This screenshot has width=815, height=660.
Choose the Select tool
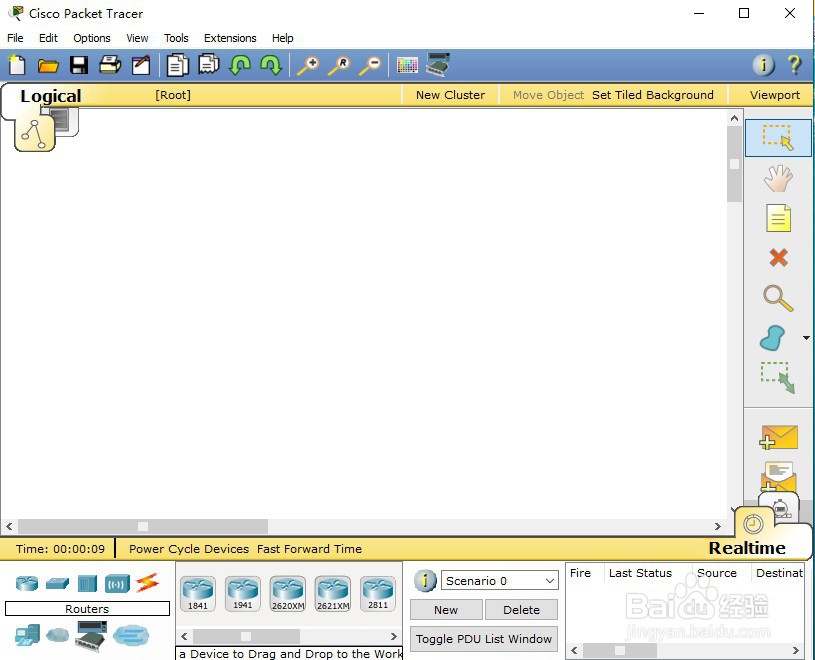pos(778,138)
